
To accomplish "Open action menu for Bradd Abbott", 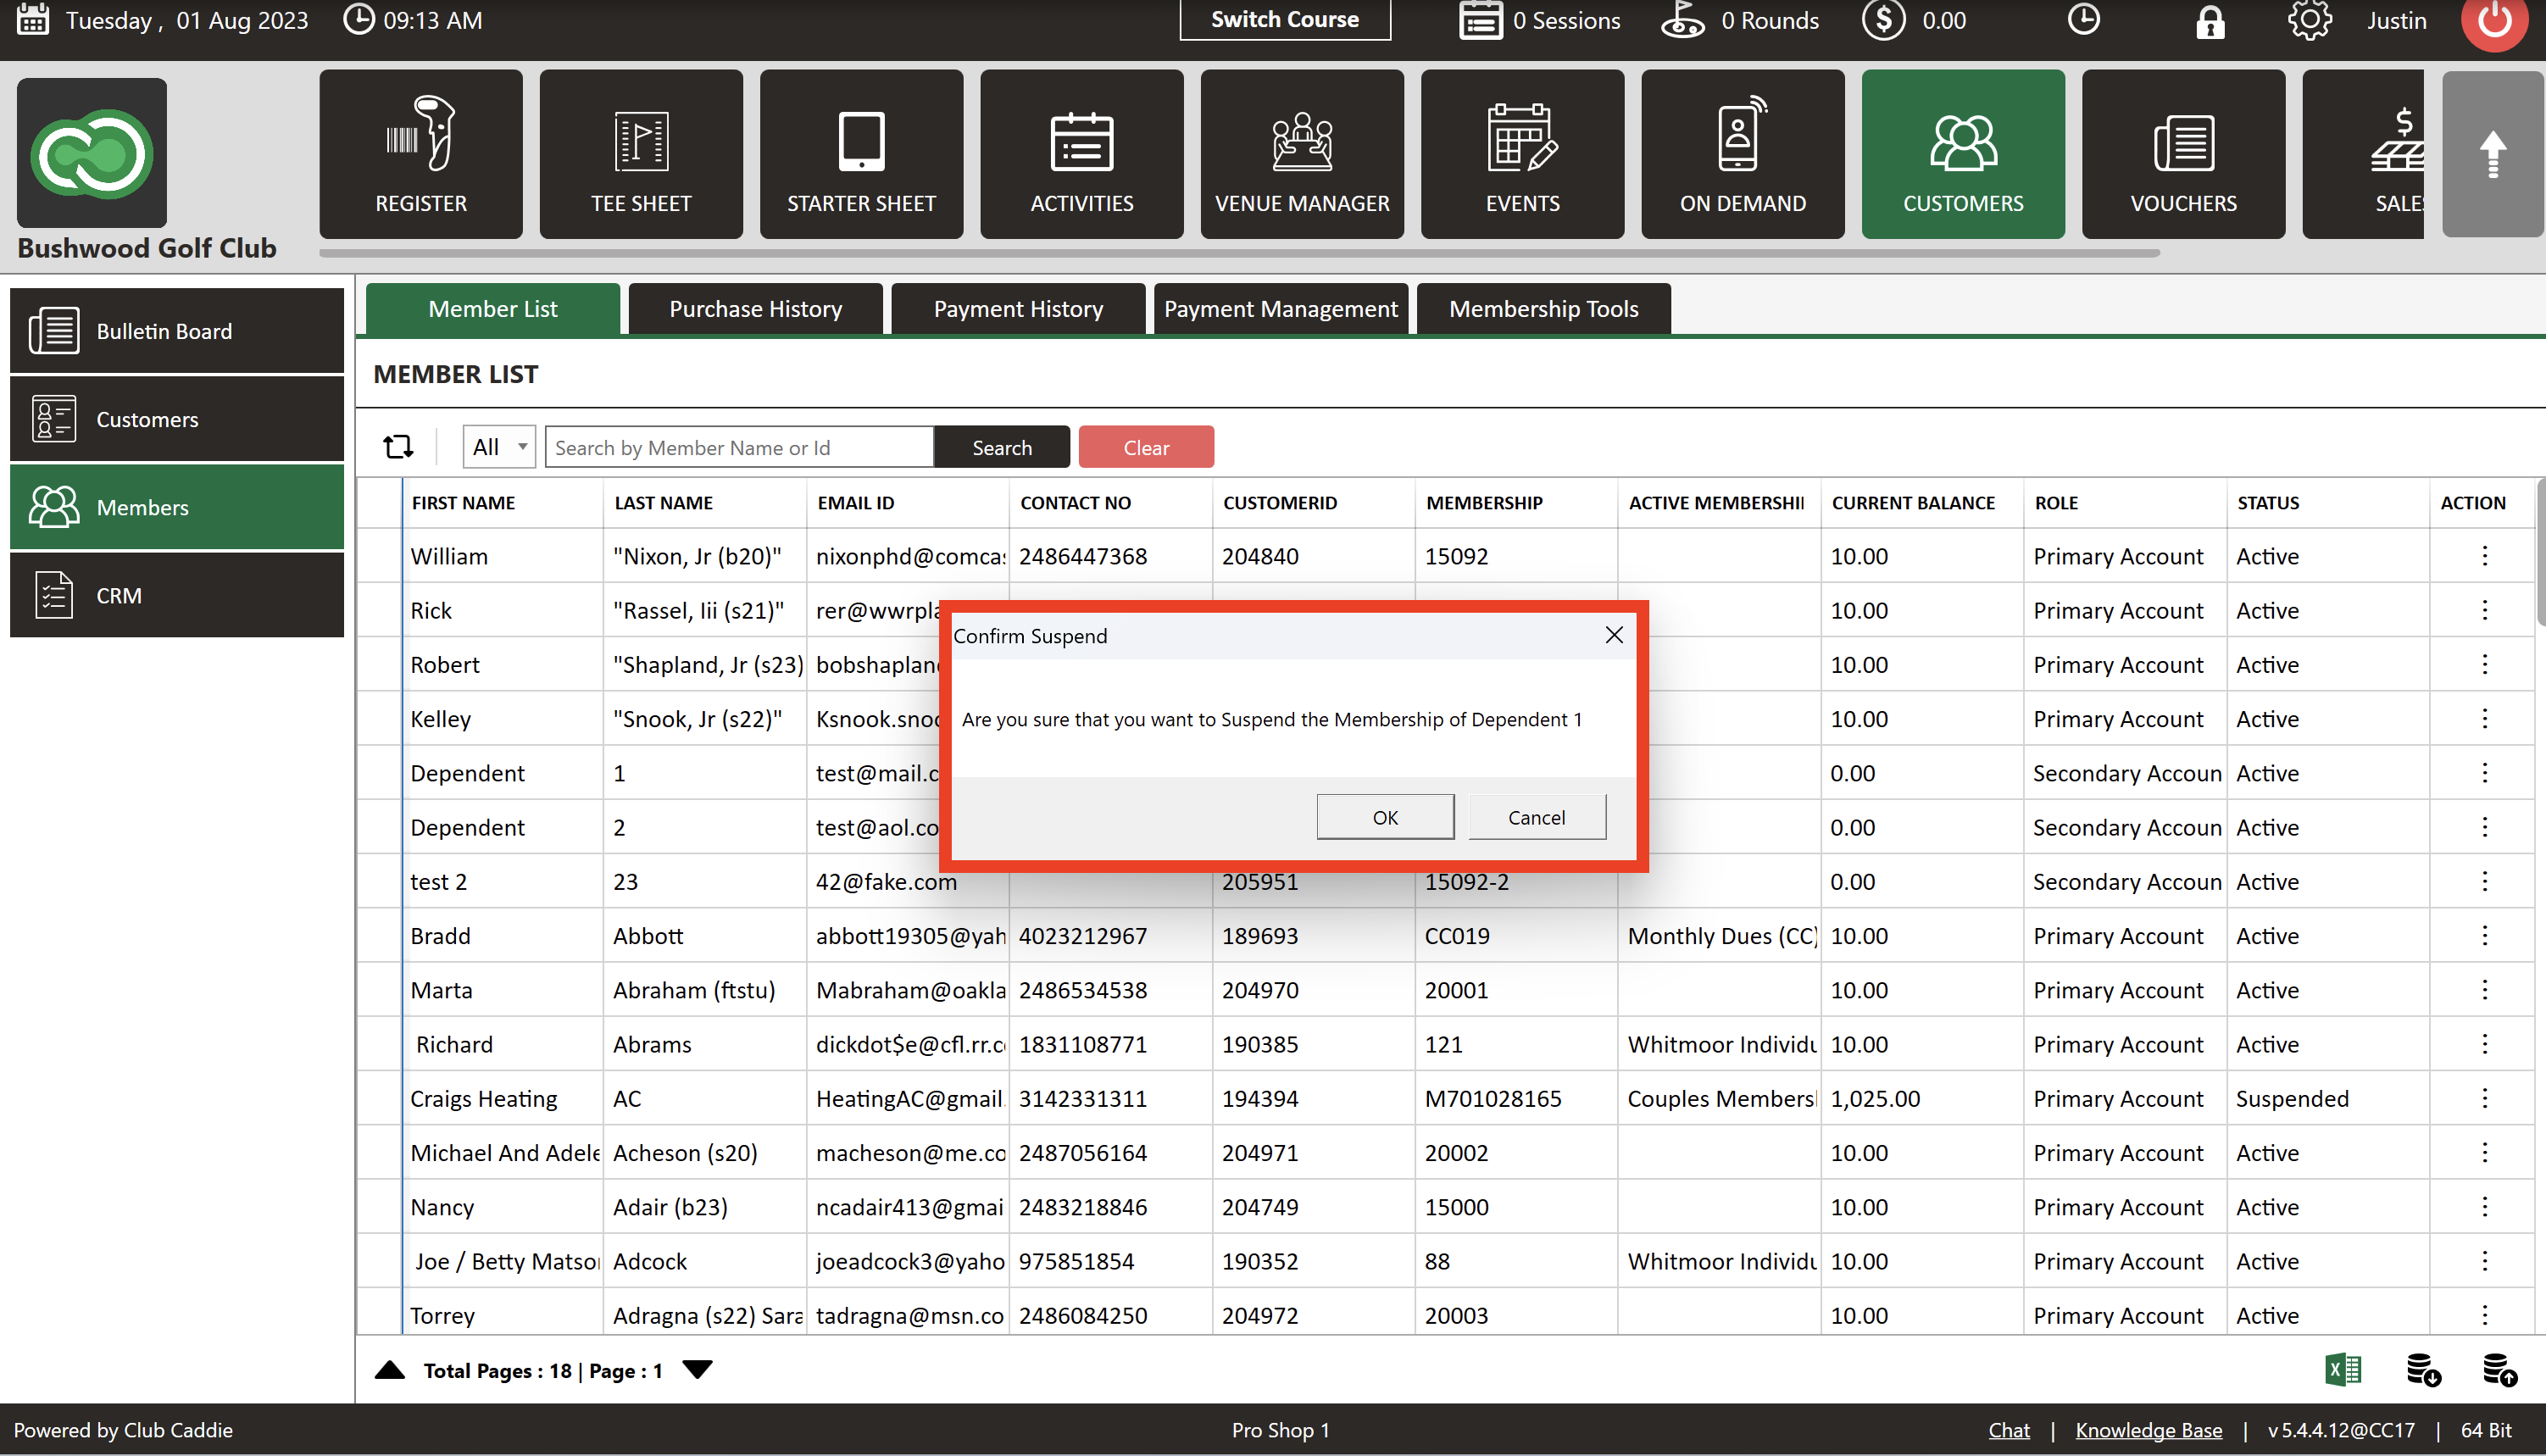I will tap(2484, 936).
